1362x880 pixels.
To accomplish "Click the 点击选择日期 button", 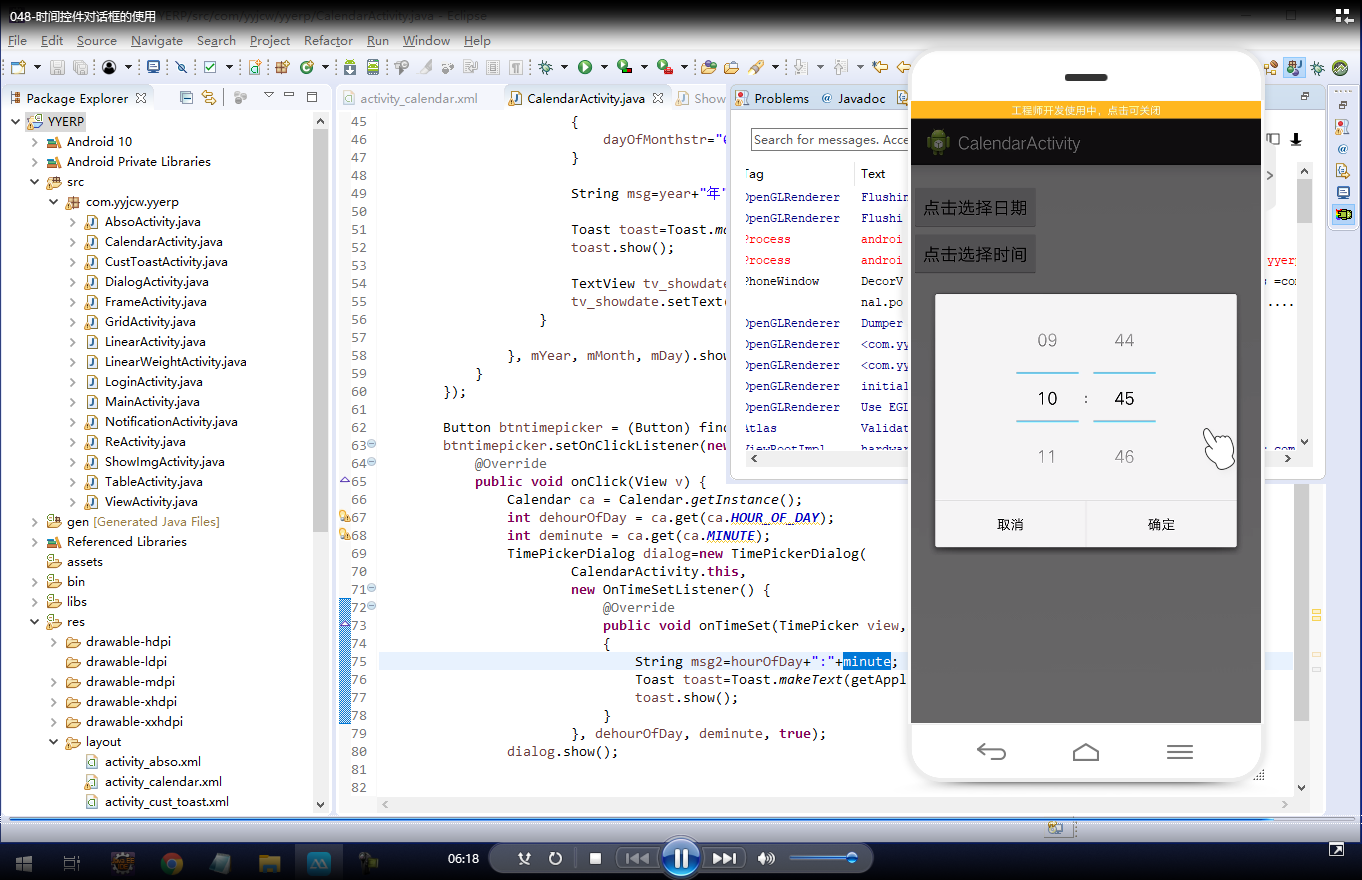I will click(974, 208).
